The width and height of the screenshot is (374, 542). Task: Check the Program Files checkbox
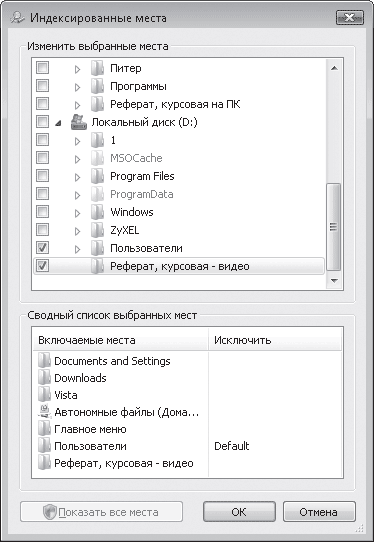pos(43,175)
